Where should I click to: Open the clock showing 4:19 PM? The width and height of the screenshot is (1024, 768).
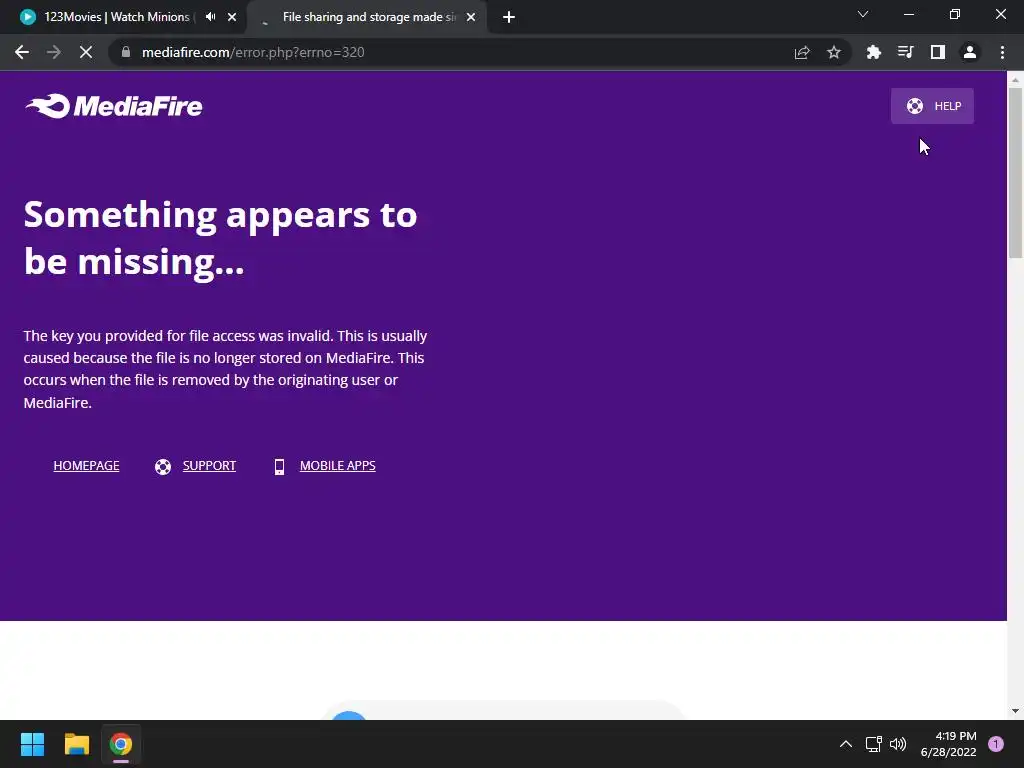pos(948,744)
